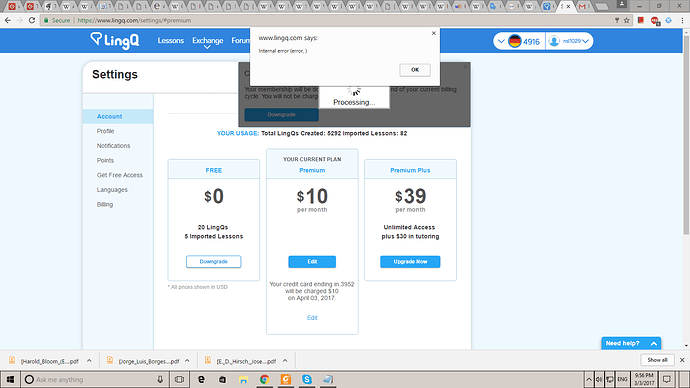Open the Harold_Bloom pdf download options arrow
Viewport: 690px width, 388px height.
pyautogui.click(x=89, y=361)
